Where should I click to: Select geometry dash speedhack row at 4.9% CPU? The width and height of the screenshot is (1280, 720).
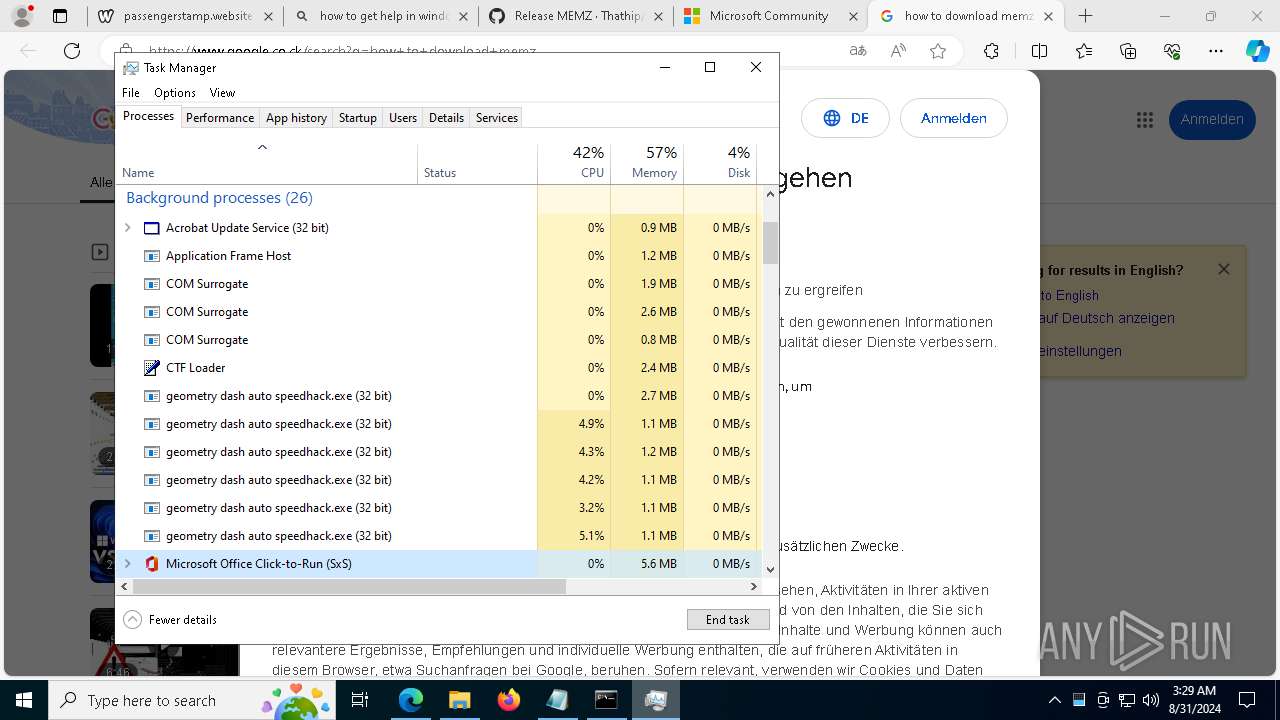[x=438, y=424]
